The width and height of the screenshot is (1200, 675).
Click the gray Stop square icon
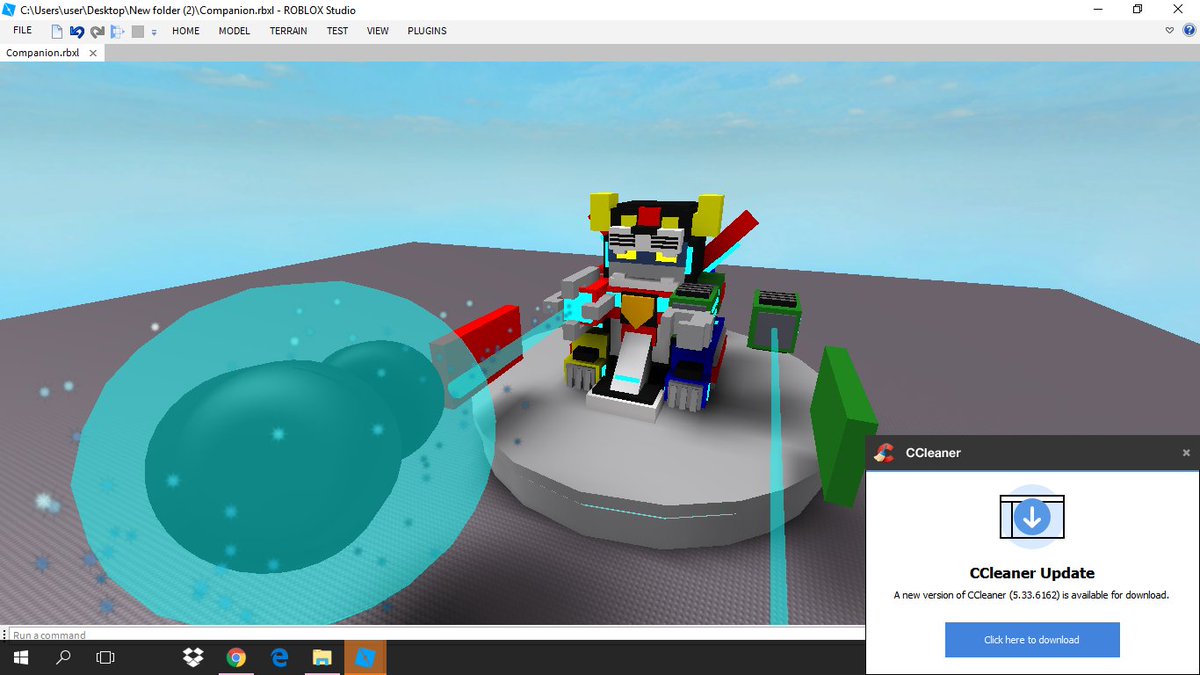tap(138, 31)
